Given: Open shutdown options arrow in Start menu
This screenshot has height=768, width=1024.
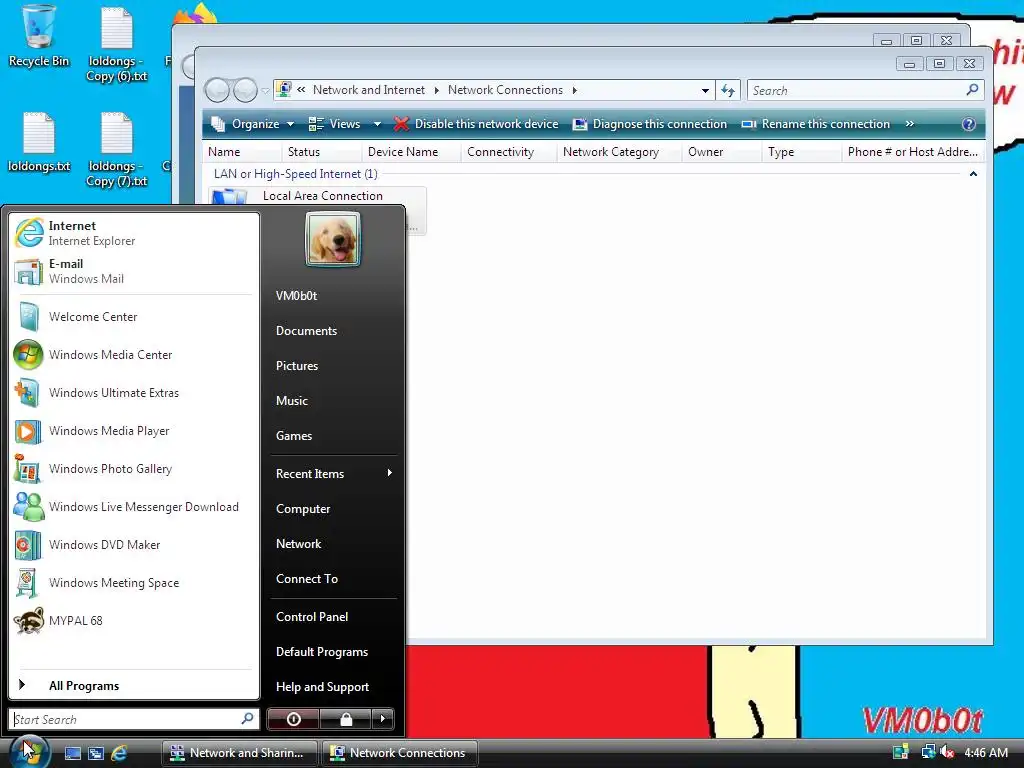Looking at the screenshot, I should click(383, 719).
